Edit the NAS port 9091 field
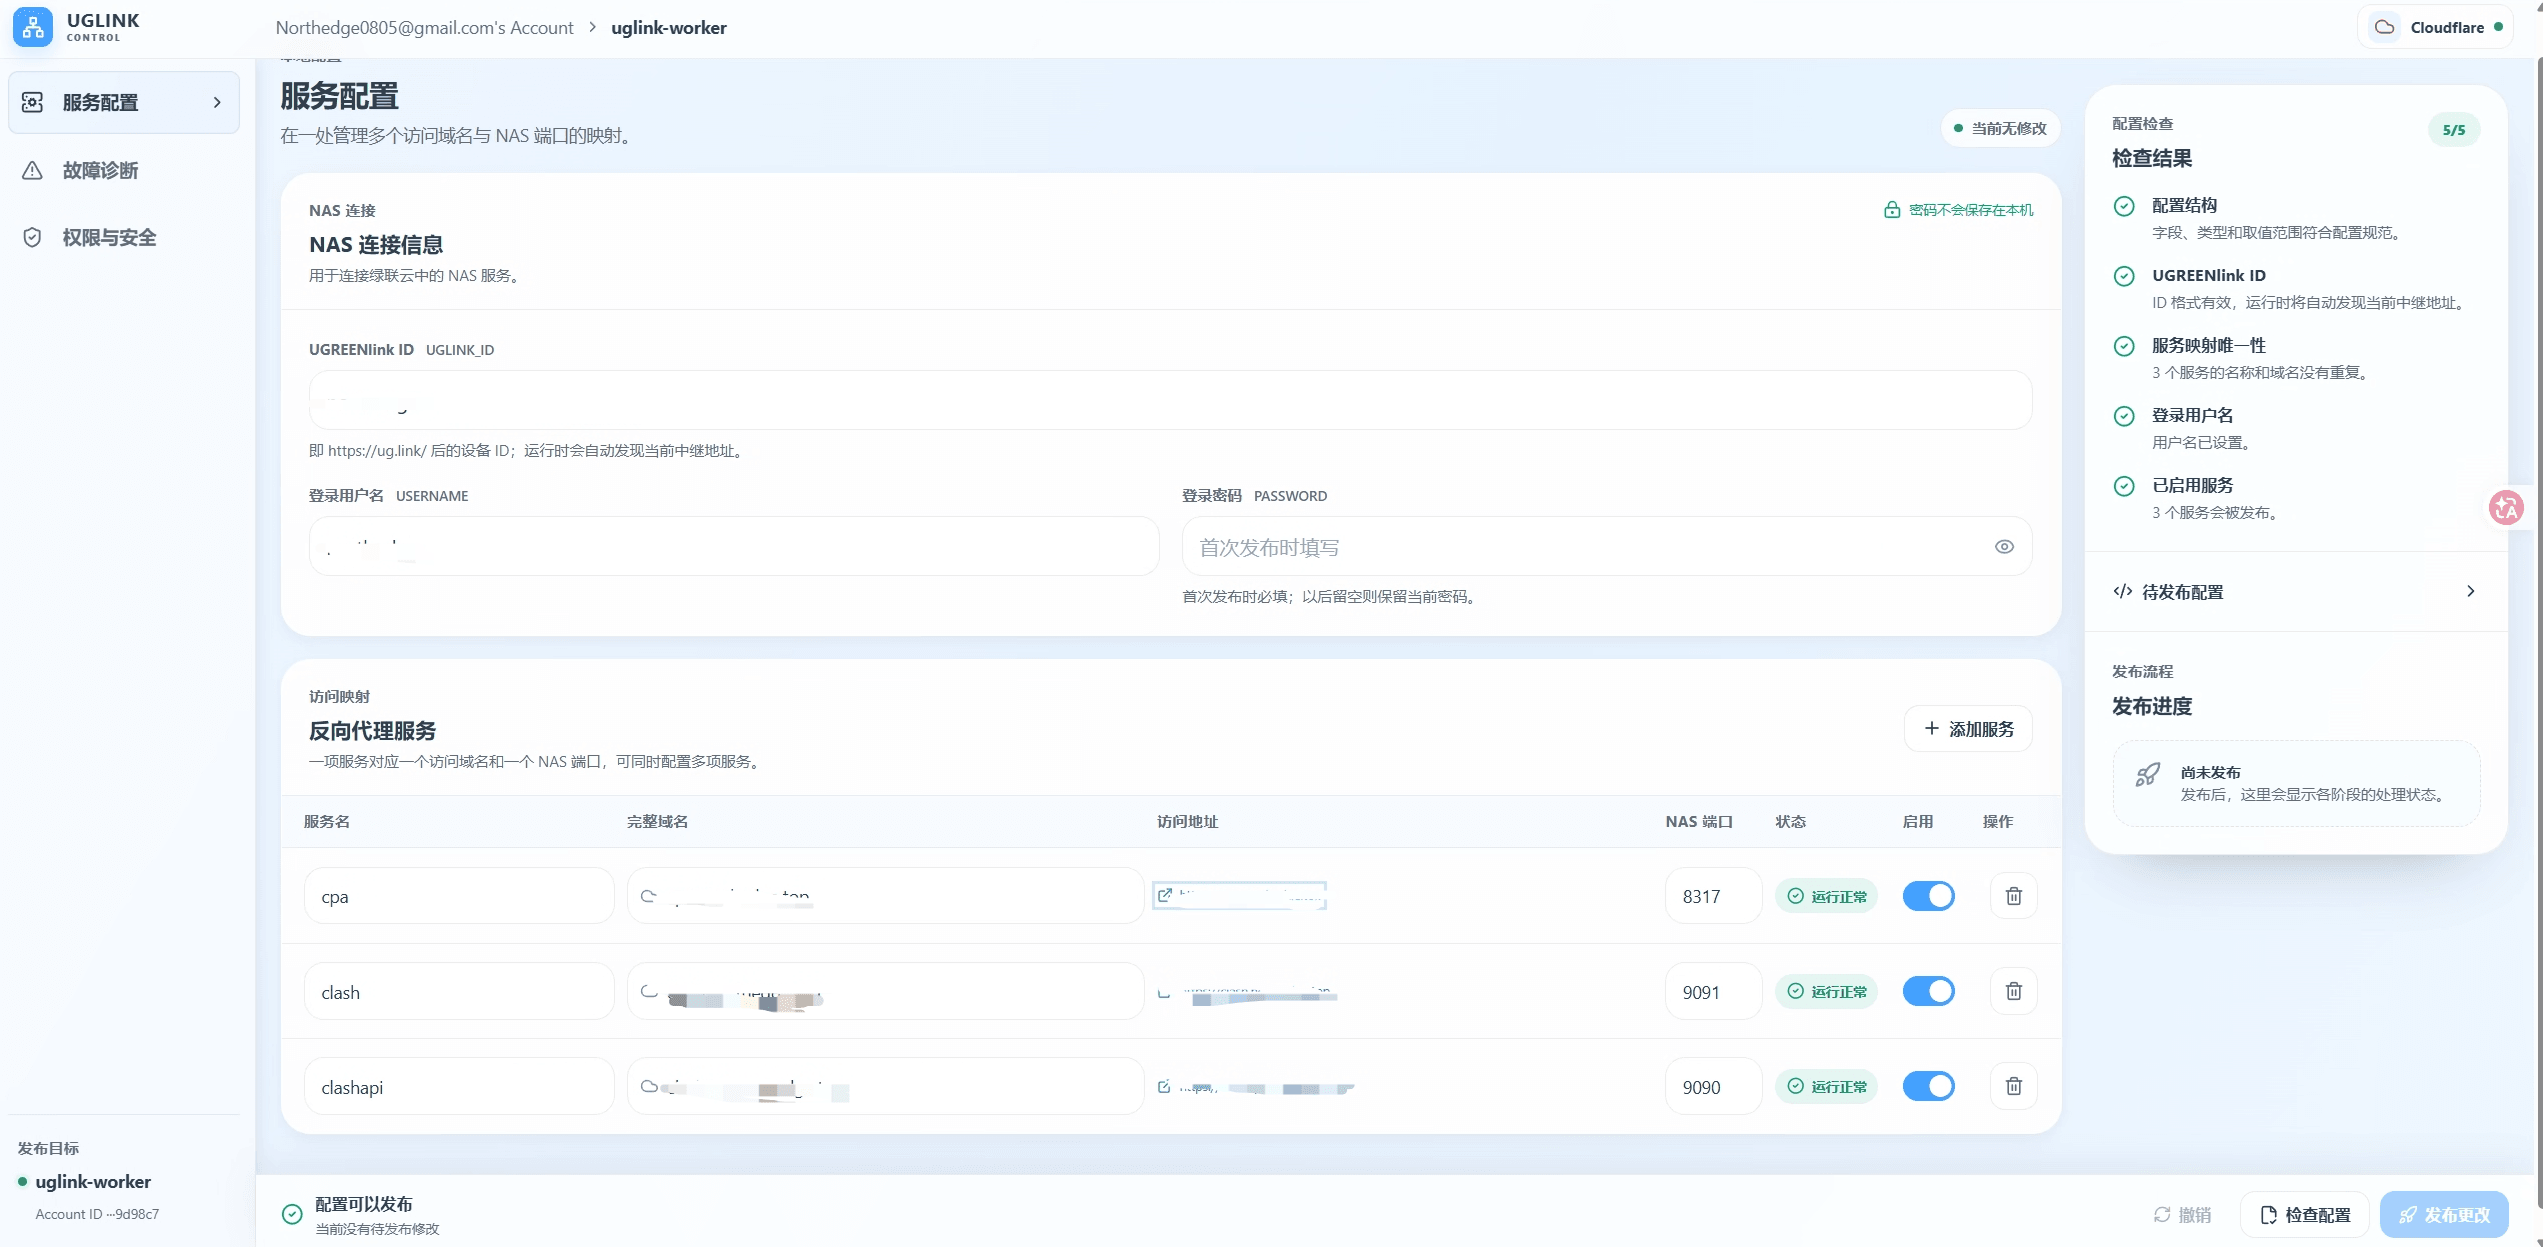The image size is (2543, 1247). point(1713,991)
